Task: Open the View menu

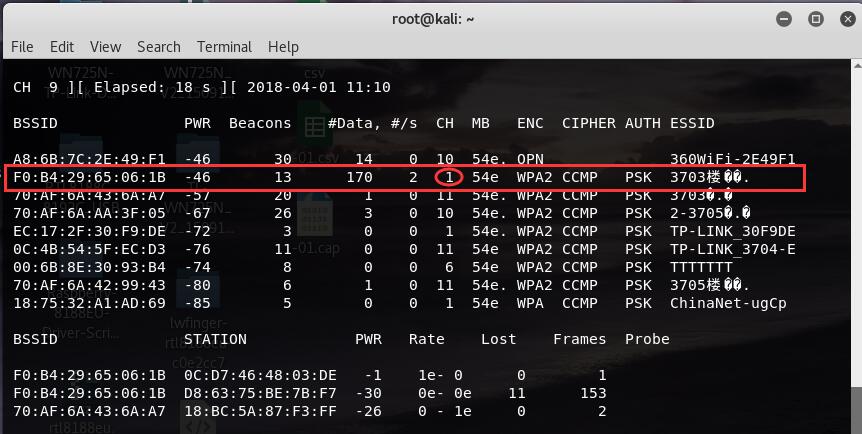Action: click(x=105, y=46)
